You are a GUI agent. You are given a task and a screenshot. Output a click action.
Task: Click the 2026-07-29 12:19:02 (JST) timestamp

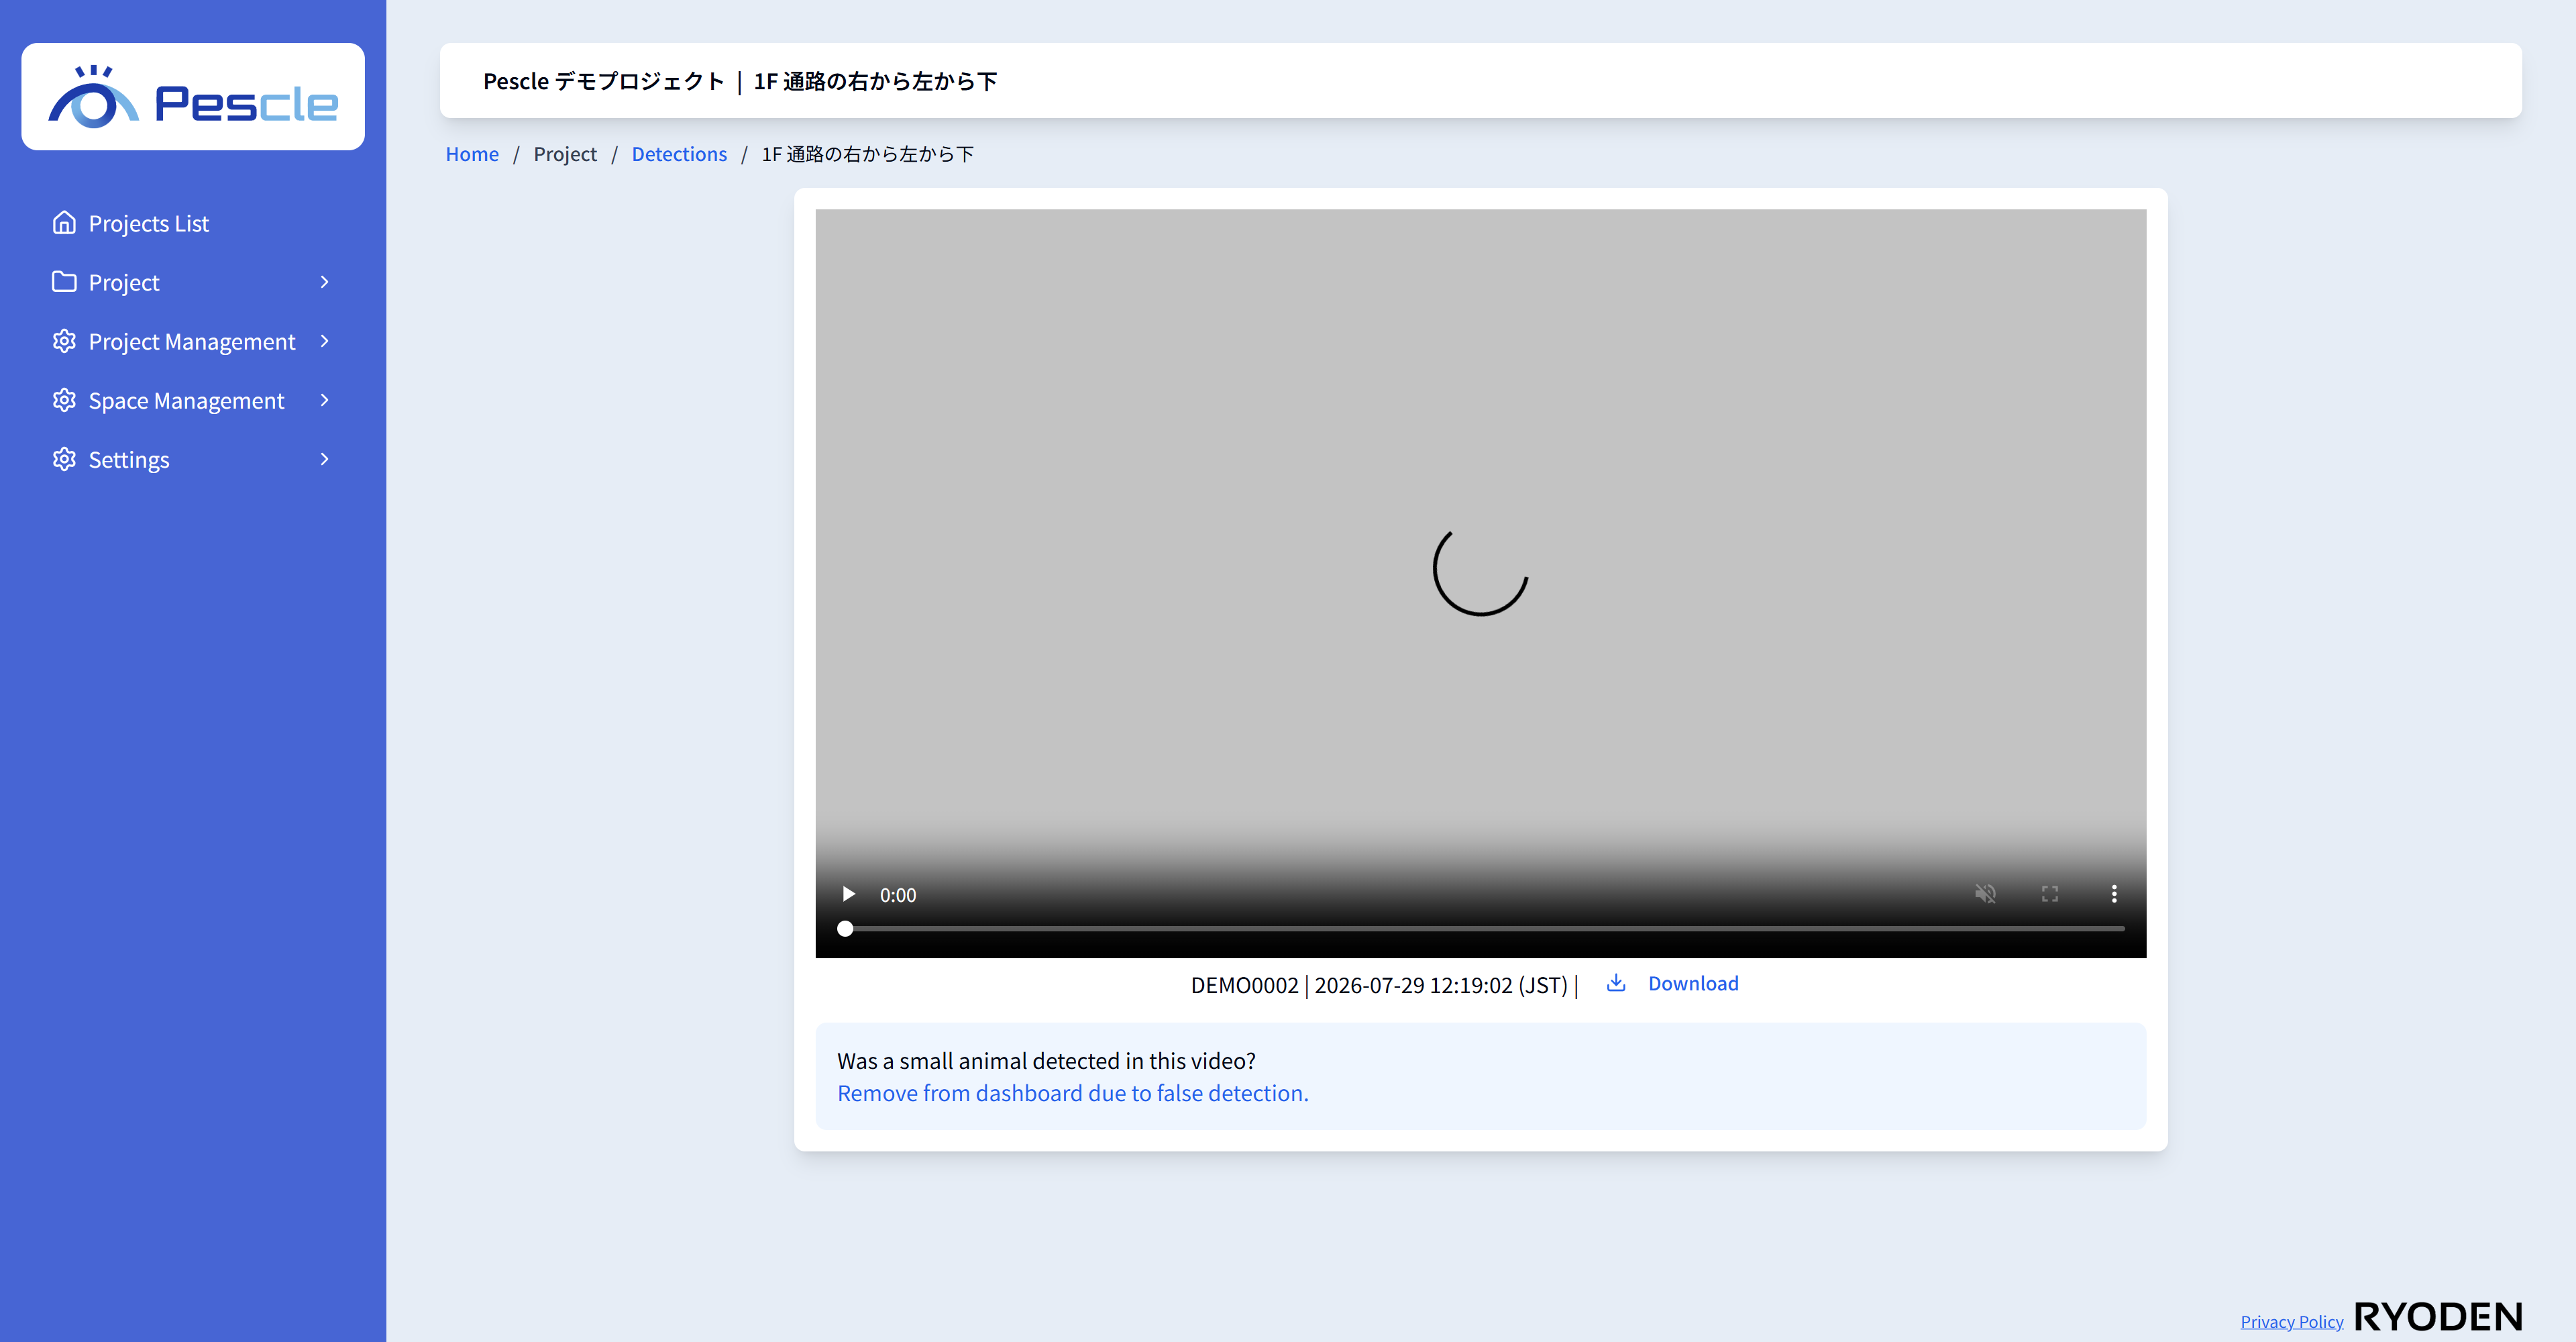click(1441, 985)
